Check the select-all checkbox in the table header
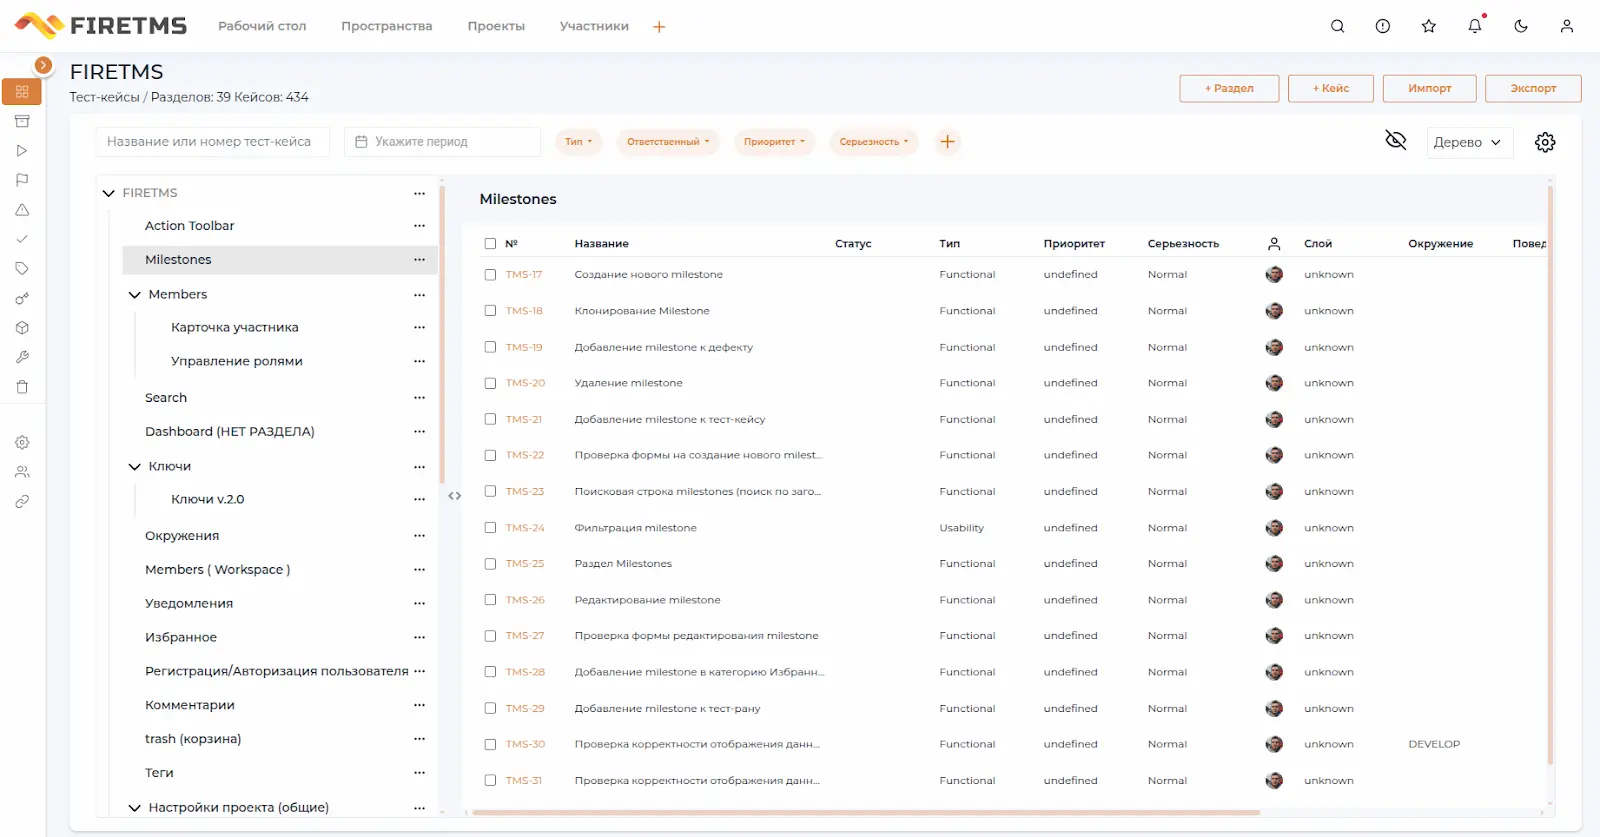The height and width of the screenshot is (837, 1600). pyautogui.click(x=490, y=243)
